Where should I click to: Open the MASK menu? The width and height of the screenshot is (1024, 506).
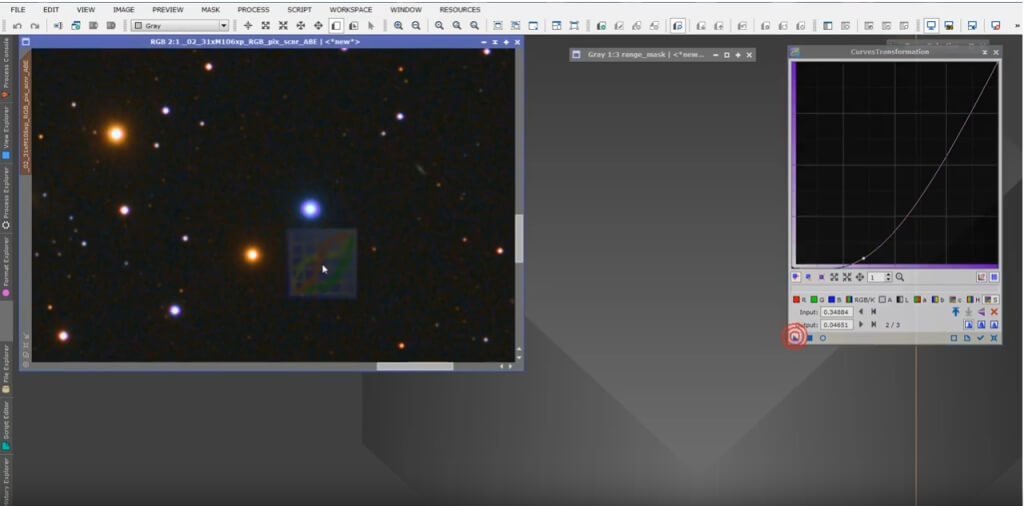point(210,10)
